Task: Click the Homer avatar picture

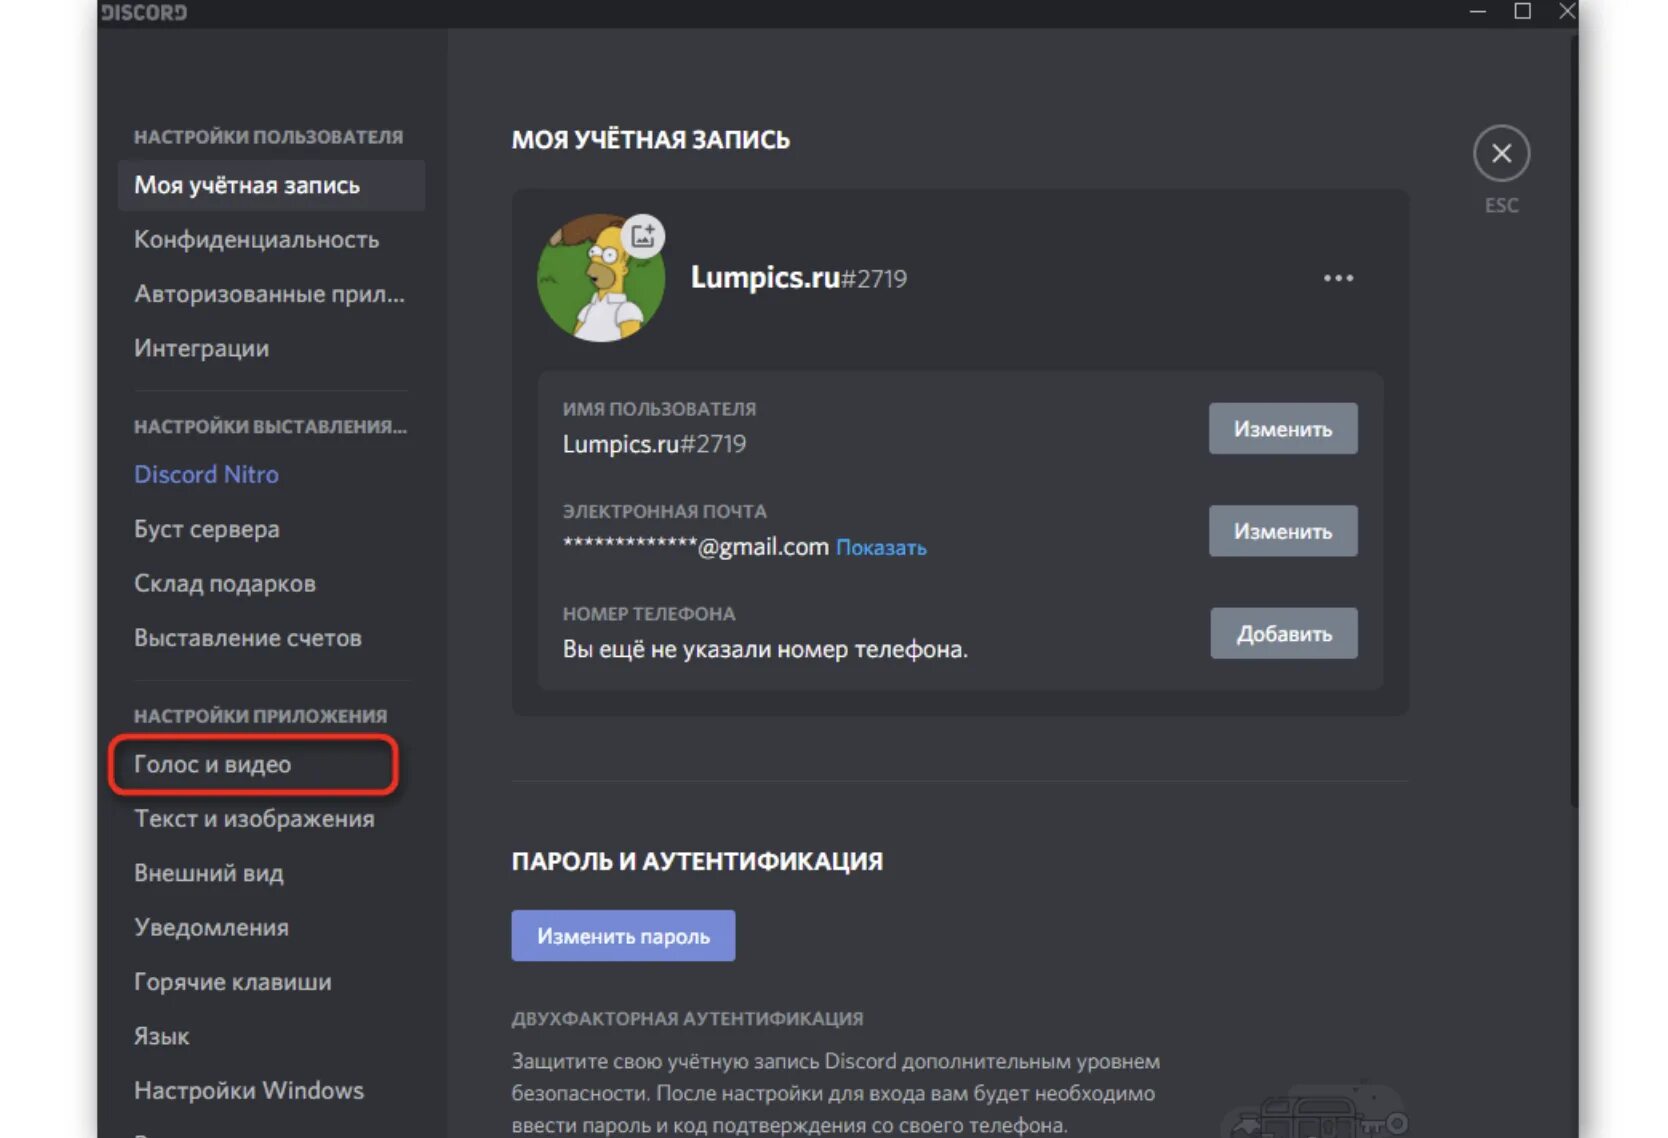Action: (x=600, y=278)
